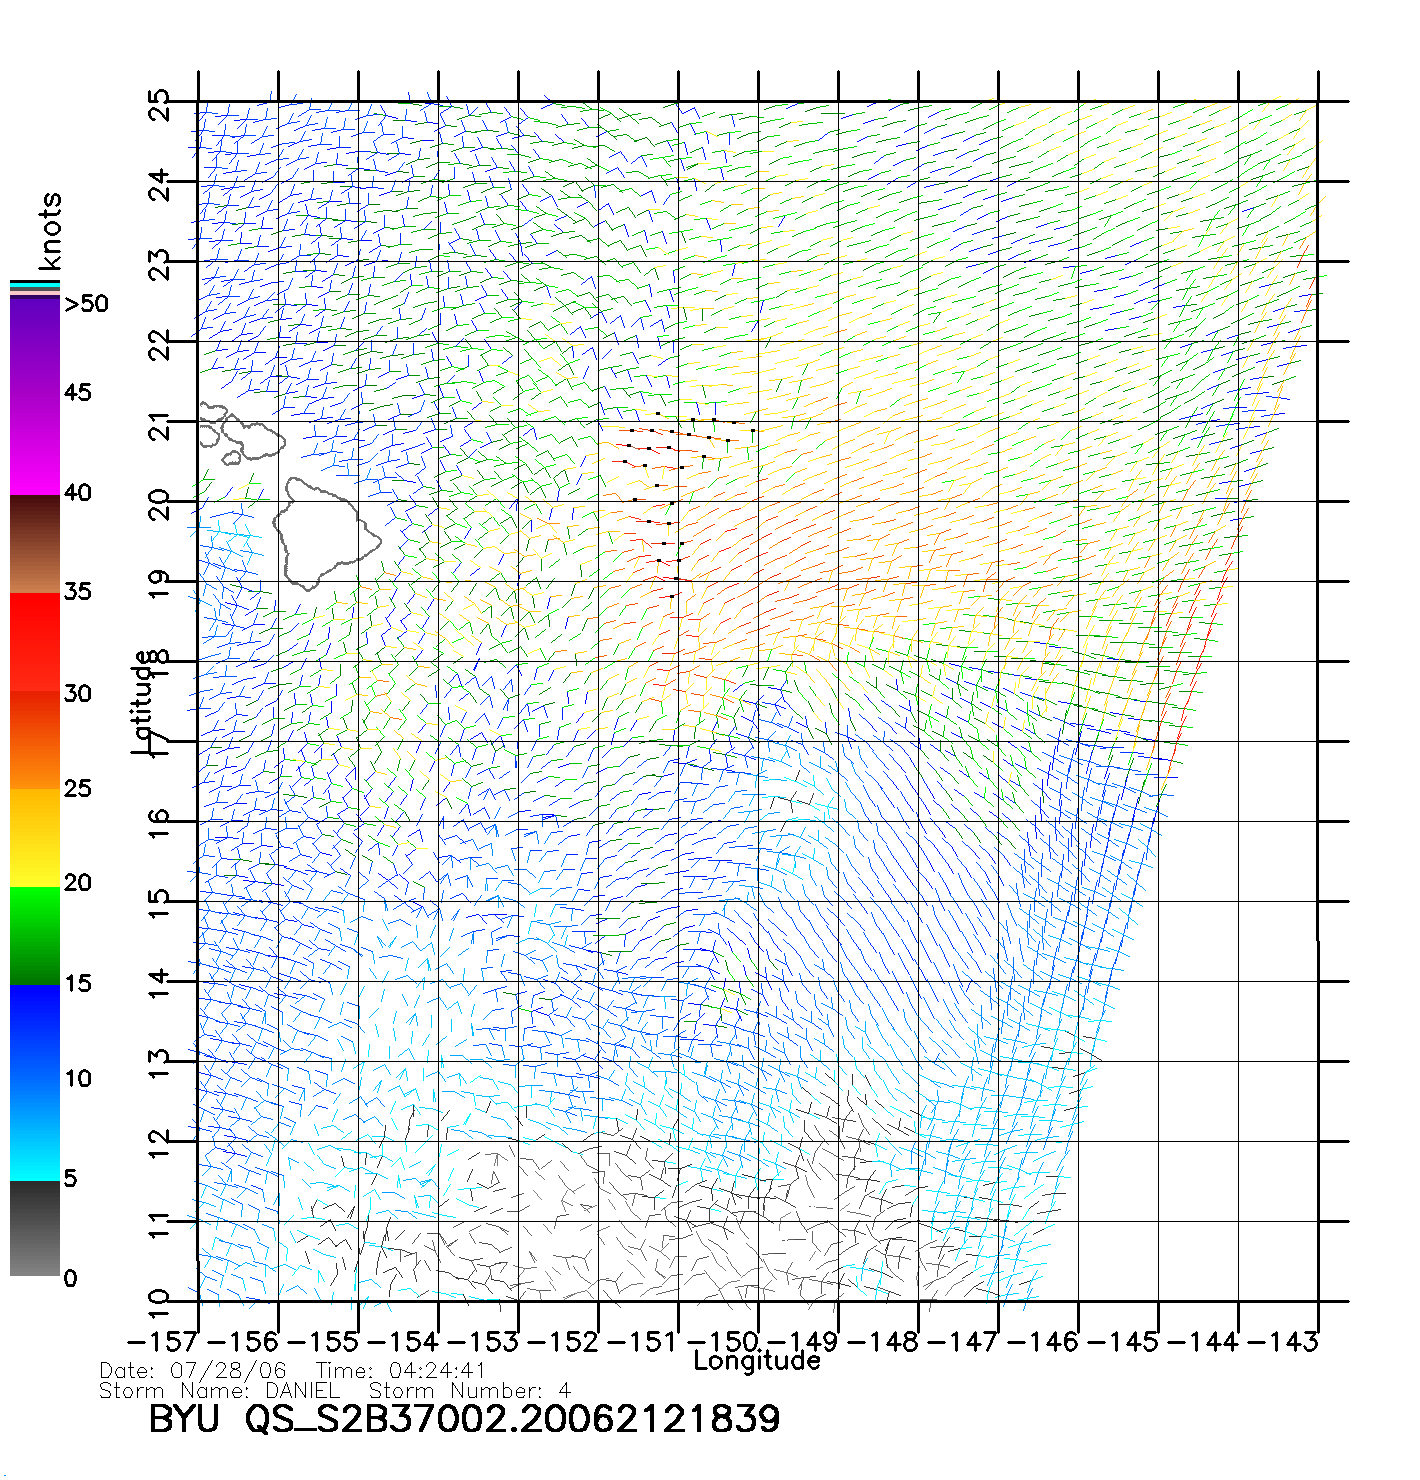Click the date text 07/28/06
1420x1480 pixels.
[228, 1371]
